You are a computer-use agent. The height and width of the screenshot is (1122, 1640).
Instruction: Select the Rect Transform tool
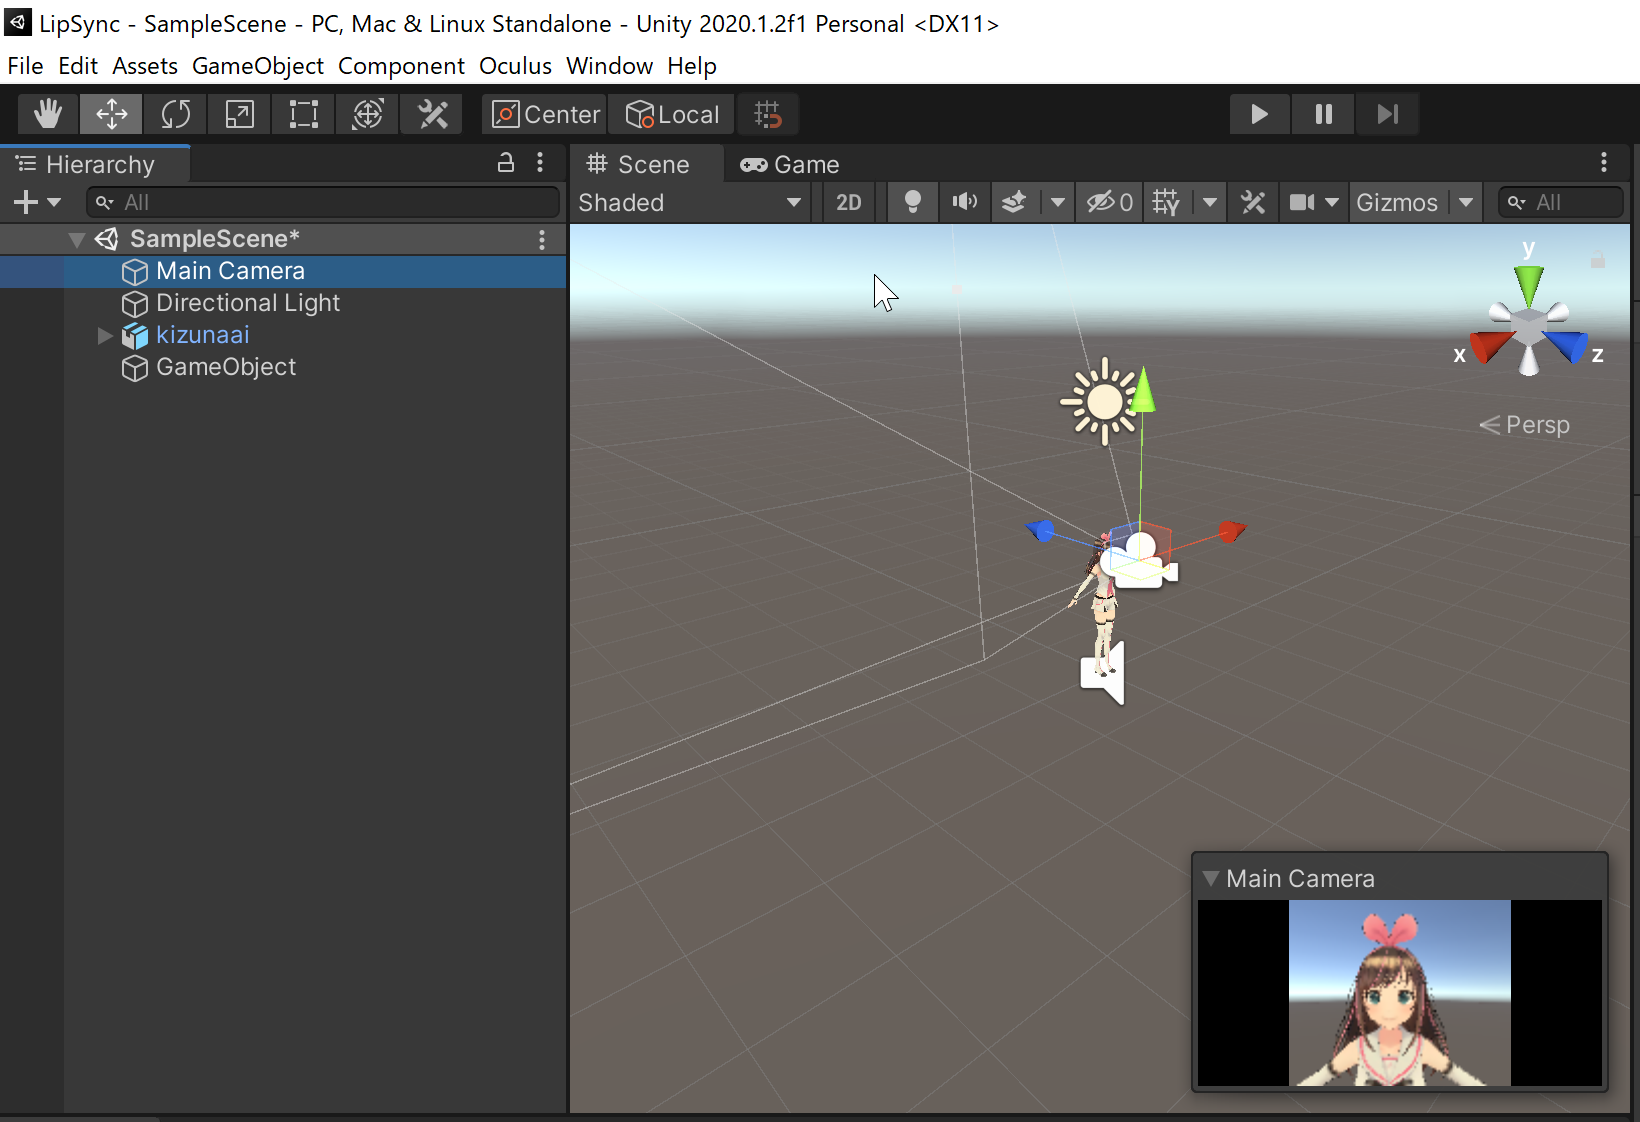(x=303, y=114)
